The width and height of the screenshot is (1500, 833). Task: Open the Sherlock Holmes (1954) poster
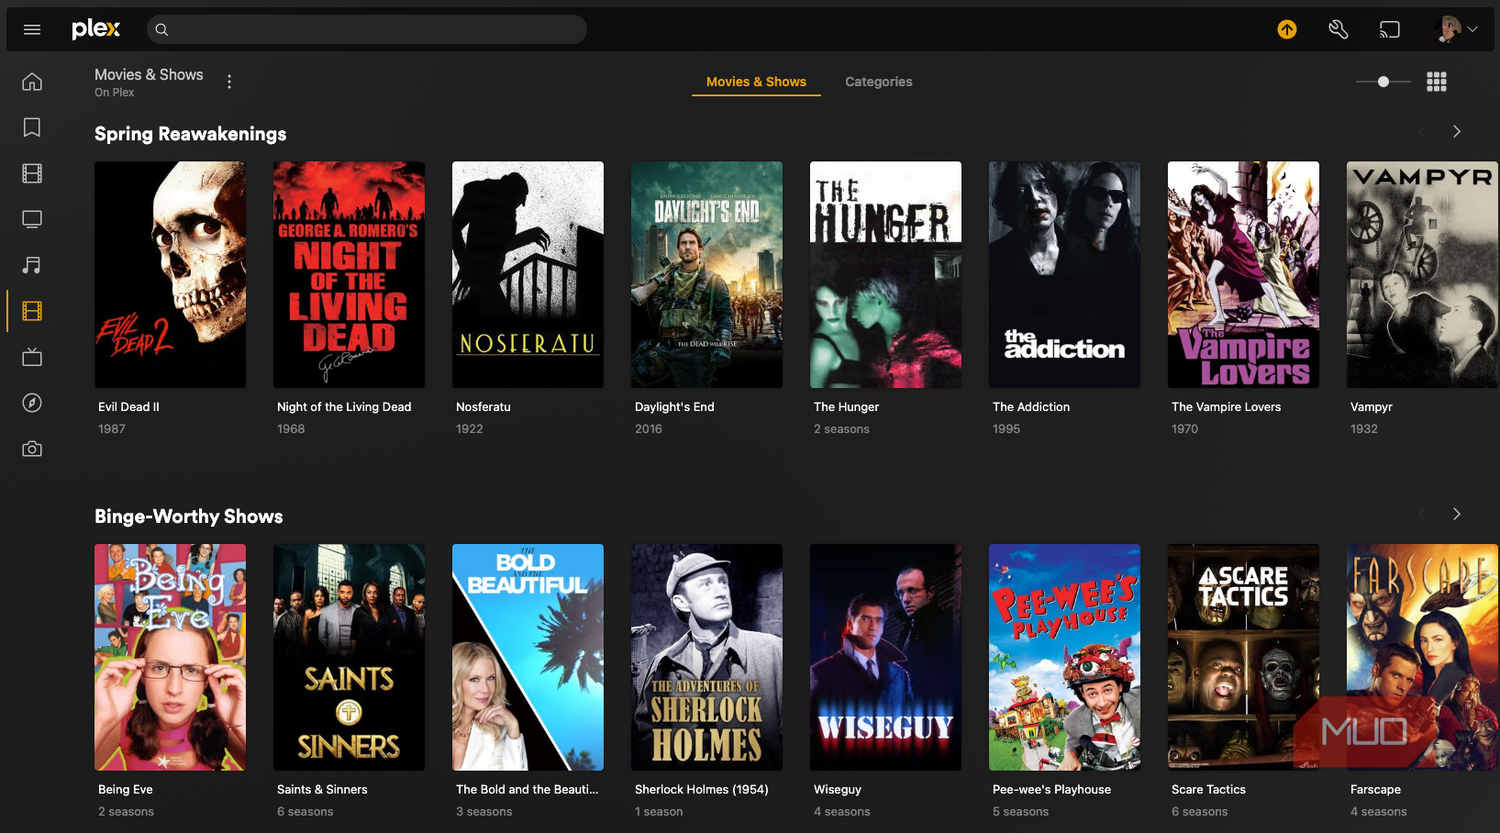click(x=707, y=657)
